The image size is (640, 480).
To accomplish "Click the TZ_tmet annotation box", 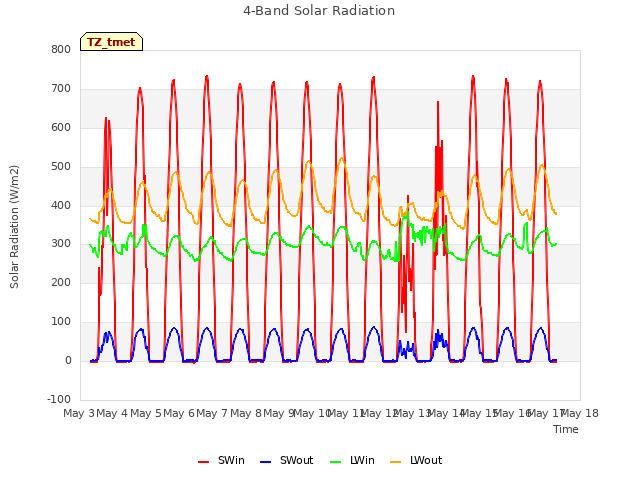I will (111, 42).
